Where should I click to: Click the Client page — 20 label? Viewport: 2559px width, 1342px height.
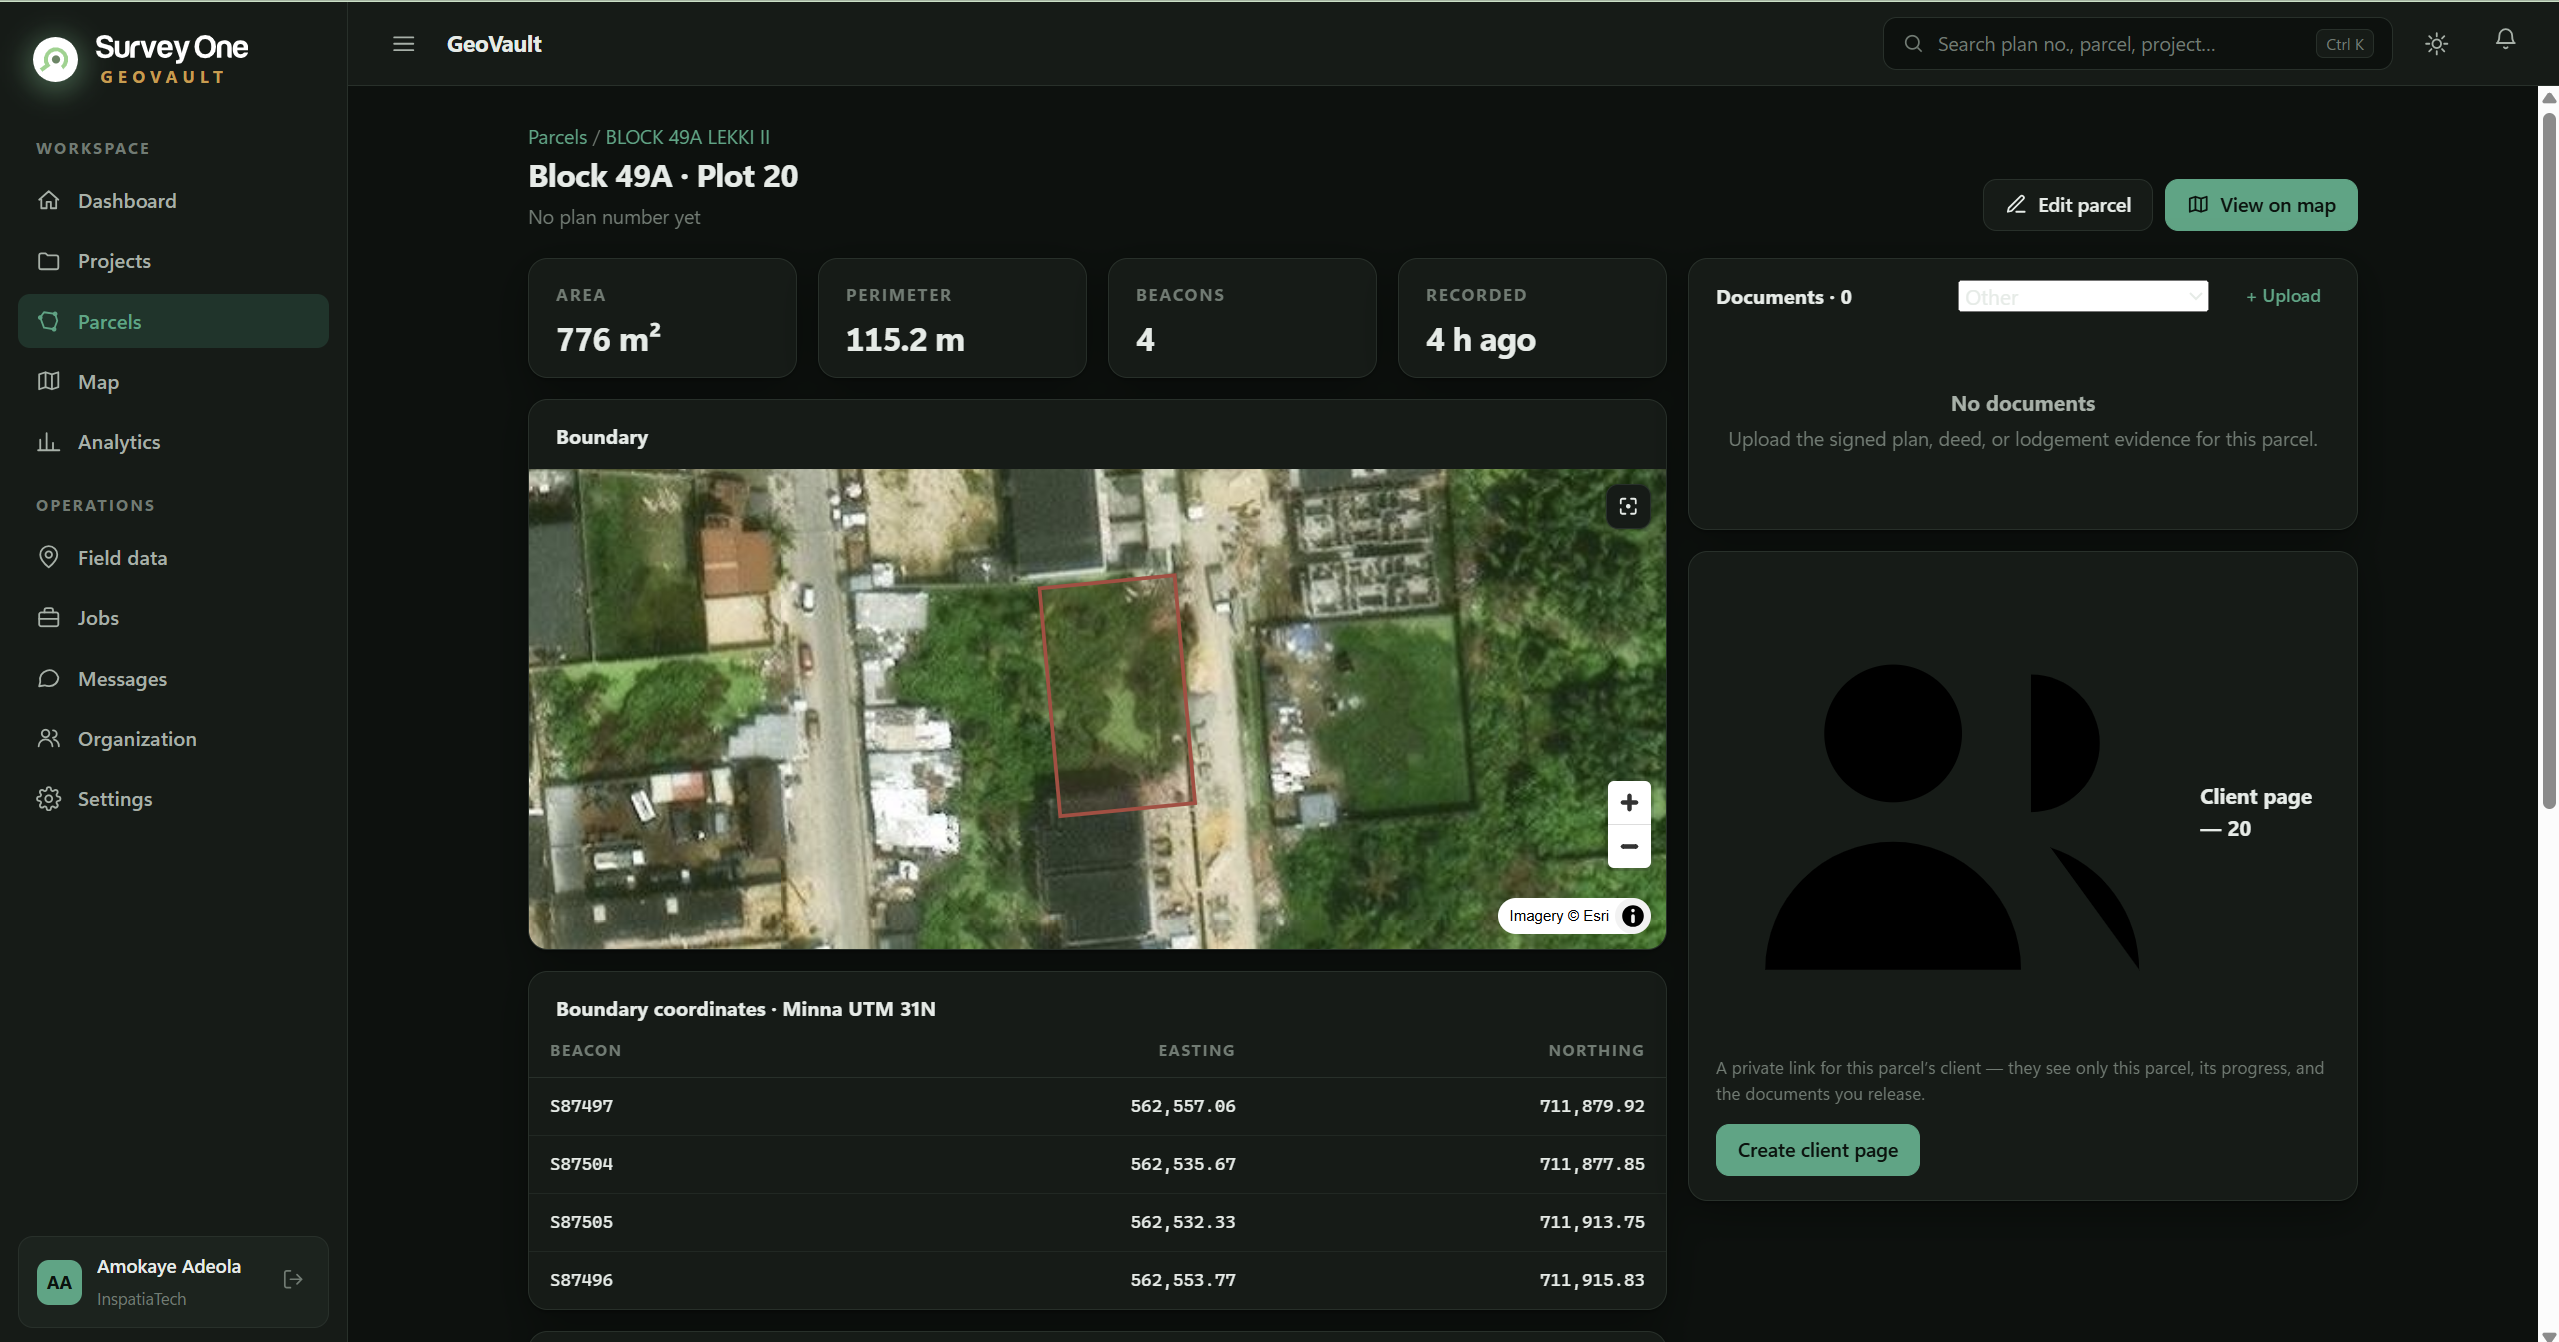coord(2255,812)
